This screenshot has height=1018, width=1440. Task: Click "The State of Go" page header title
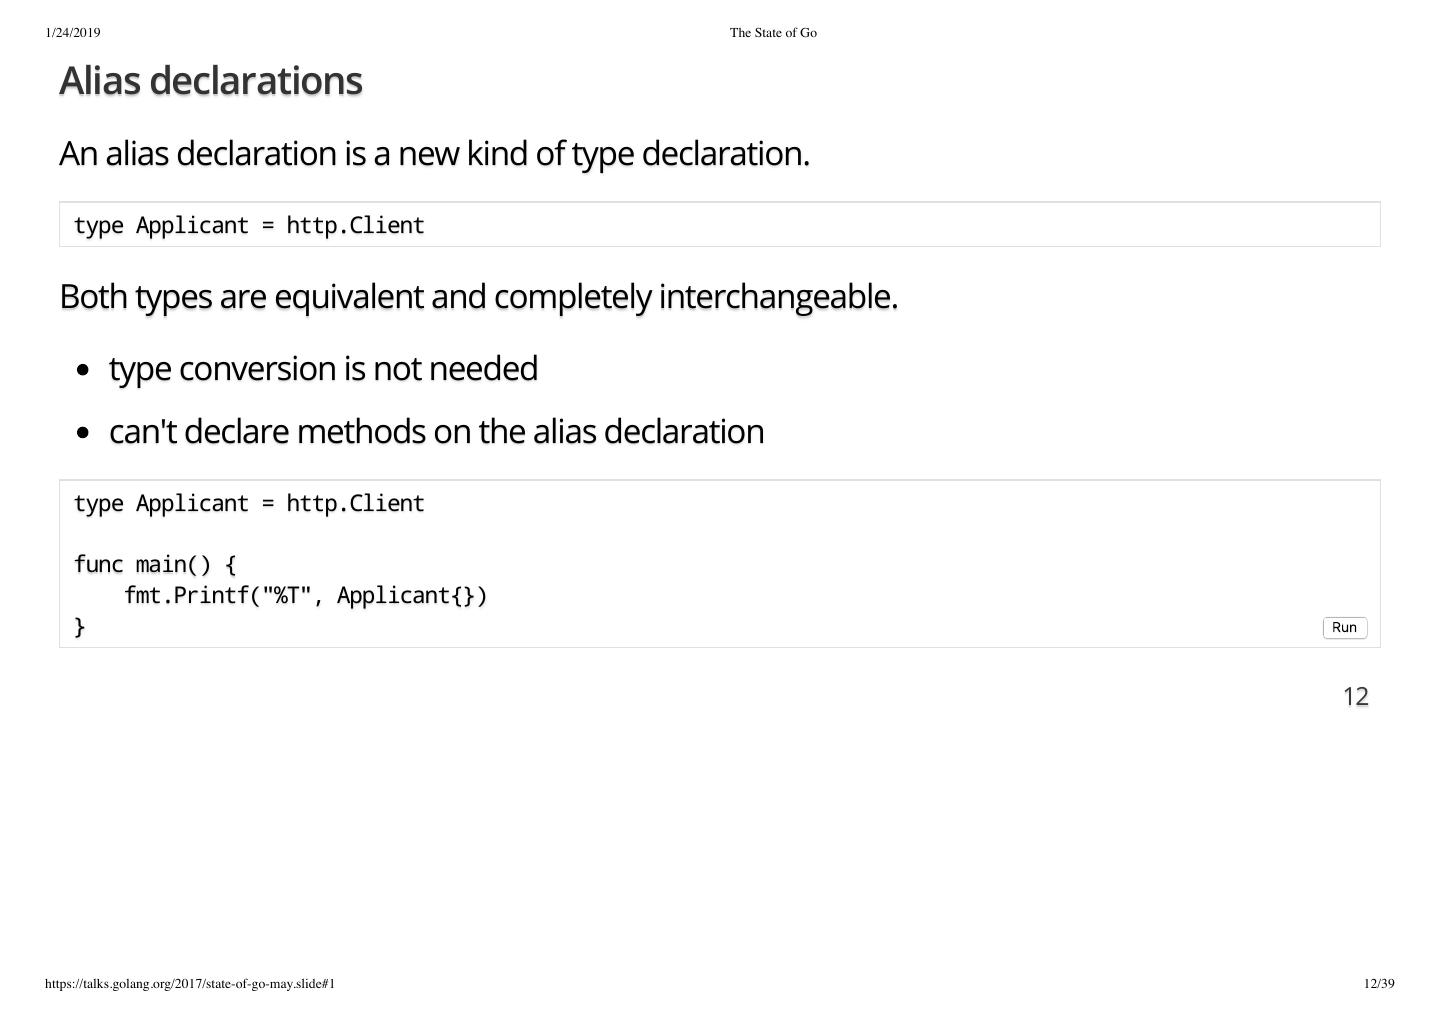(x=773, y=33)
